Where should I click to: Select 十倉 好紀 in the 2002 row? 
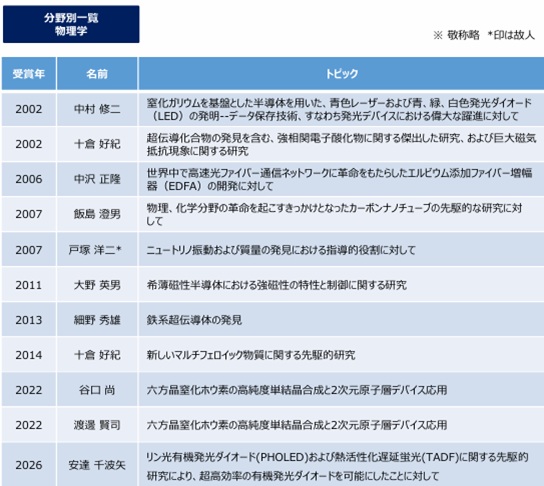(97, 144)
